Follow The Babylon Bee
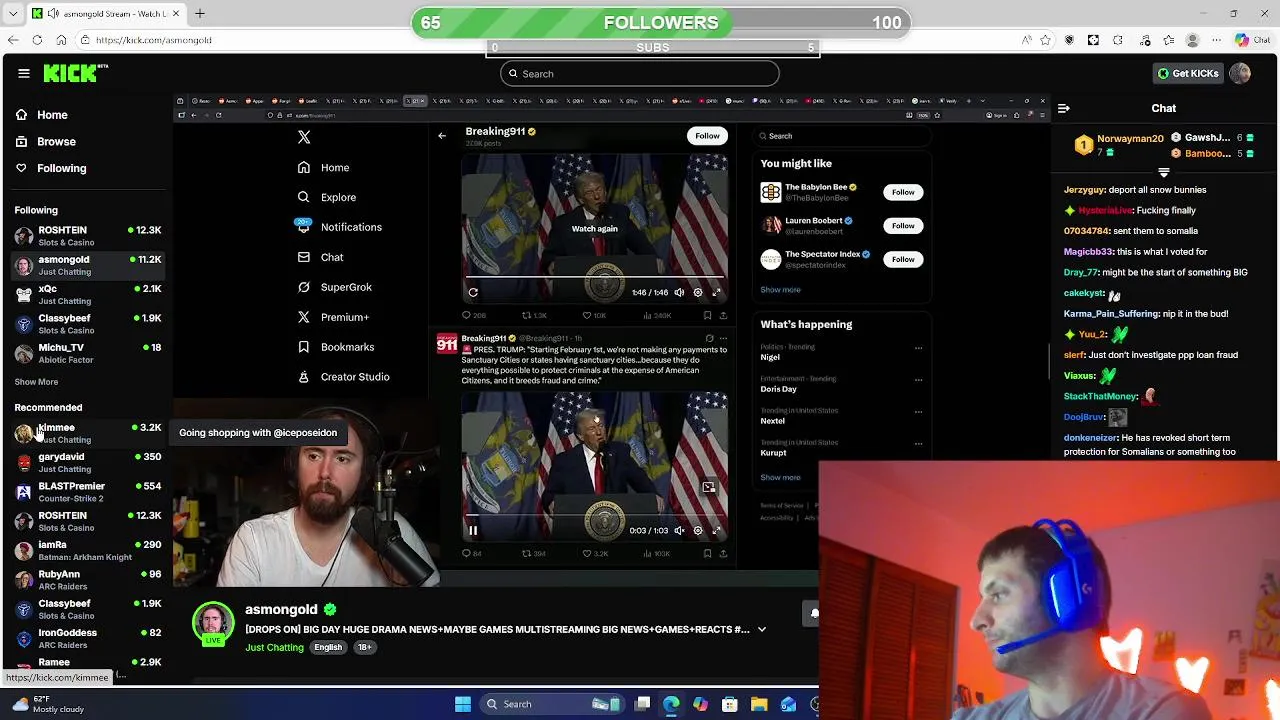The height and width of the screenshot is (720, 1280). click(903, 192)
